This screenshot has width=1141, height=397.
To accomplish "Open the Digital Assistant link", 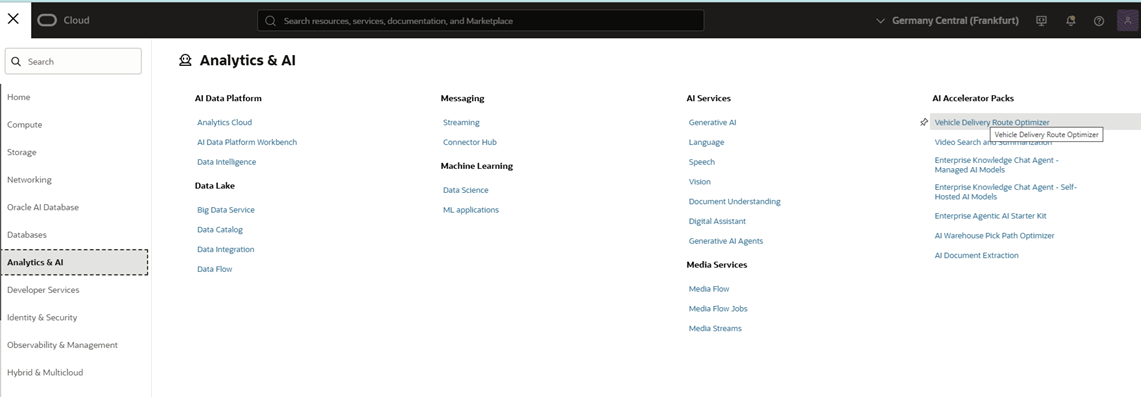I will click(717, 221).
